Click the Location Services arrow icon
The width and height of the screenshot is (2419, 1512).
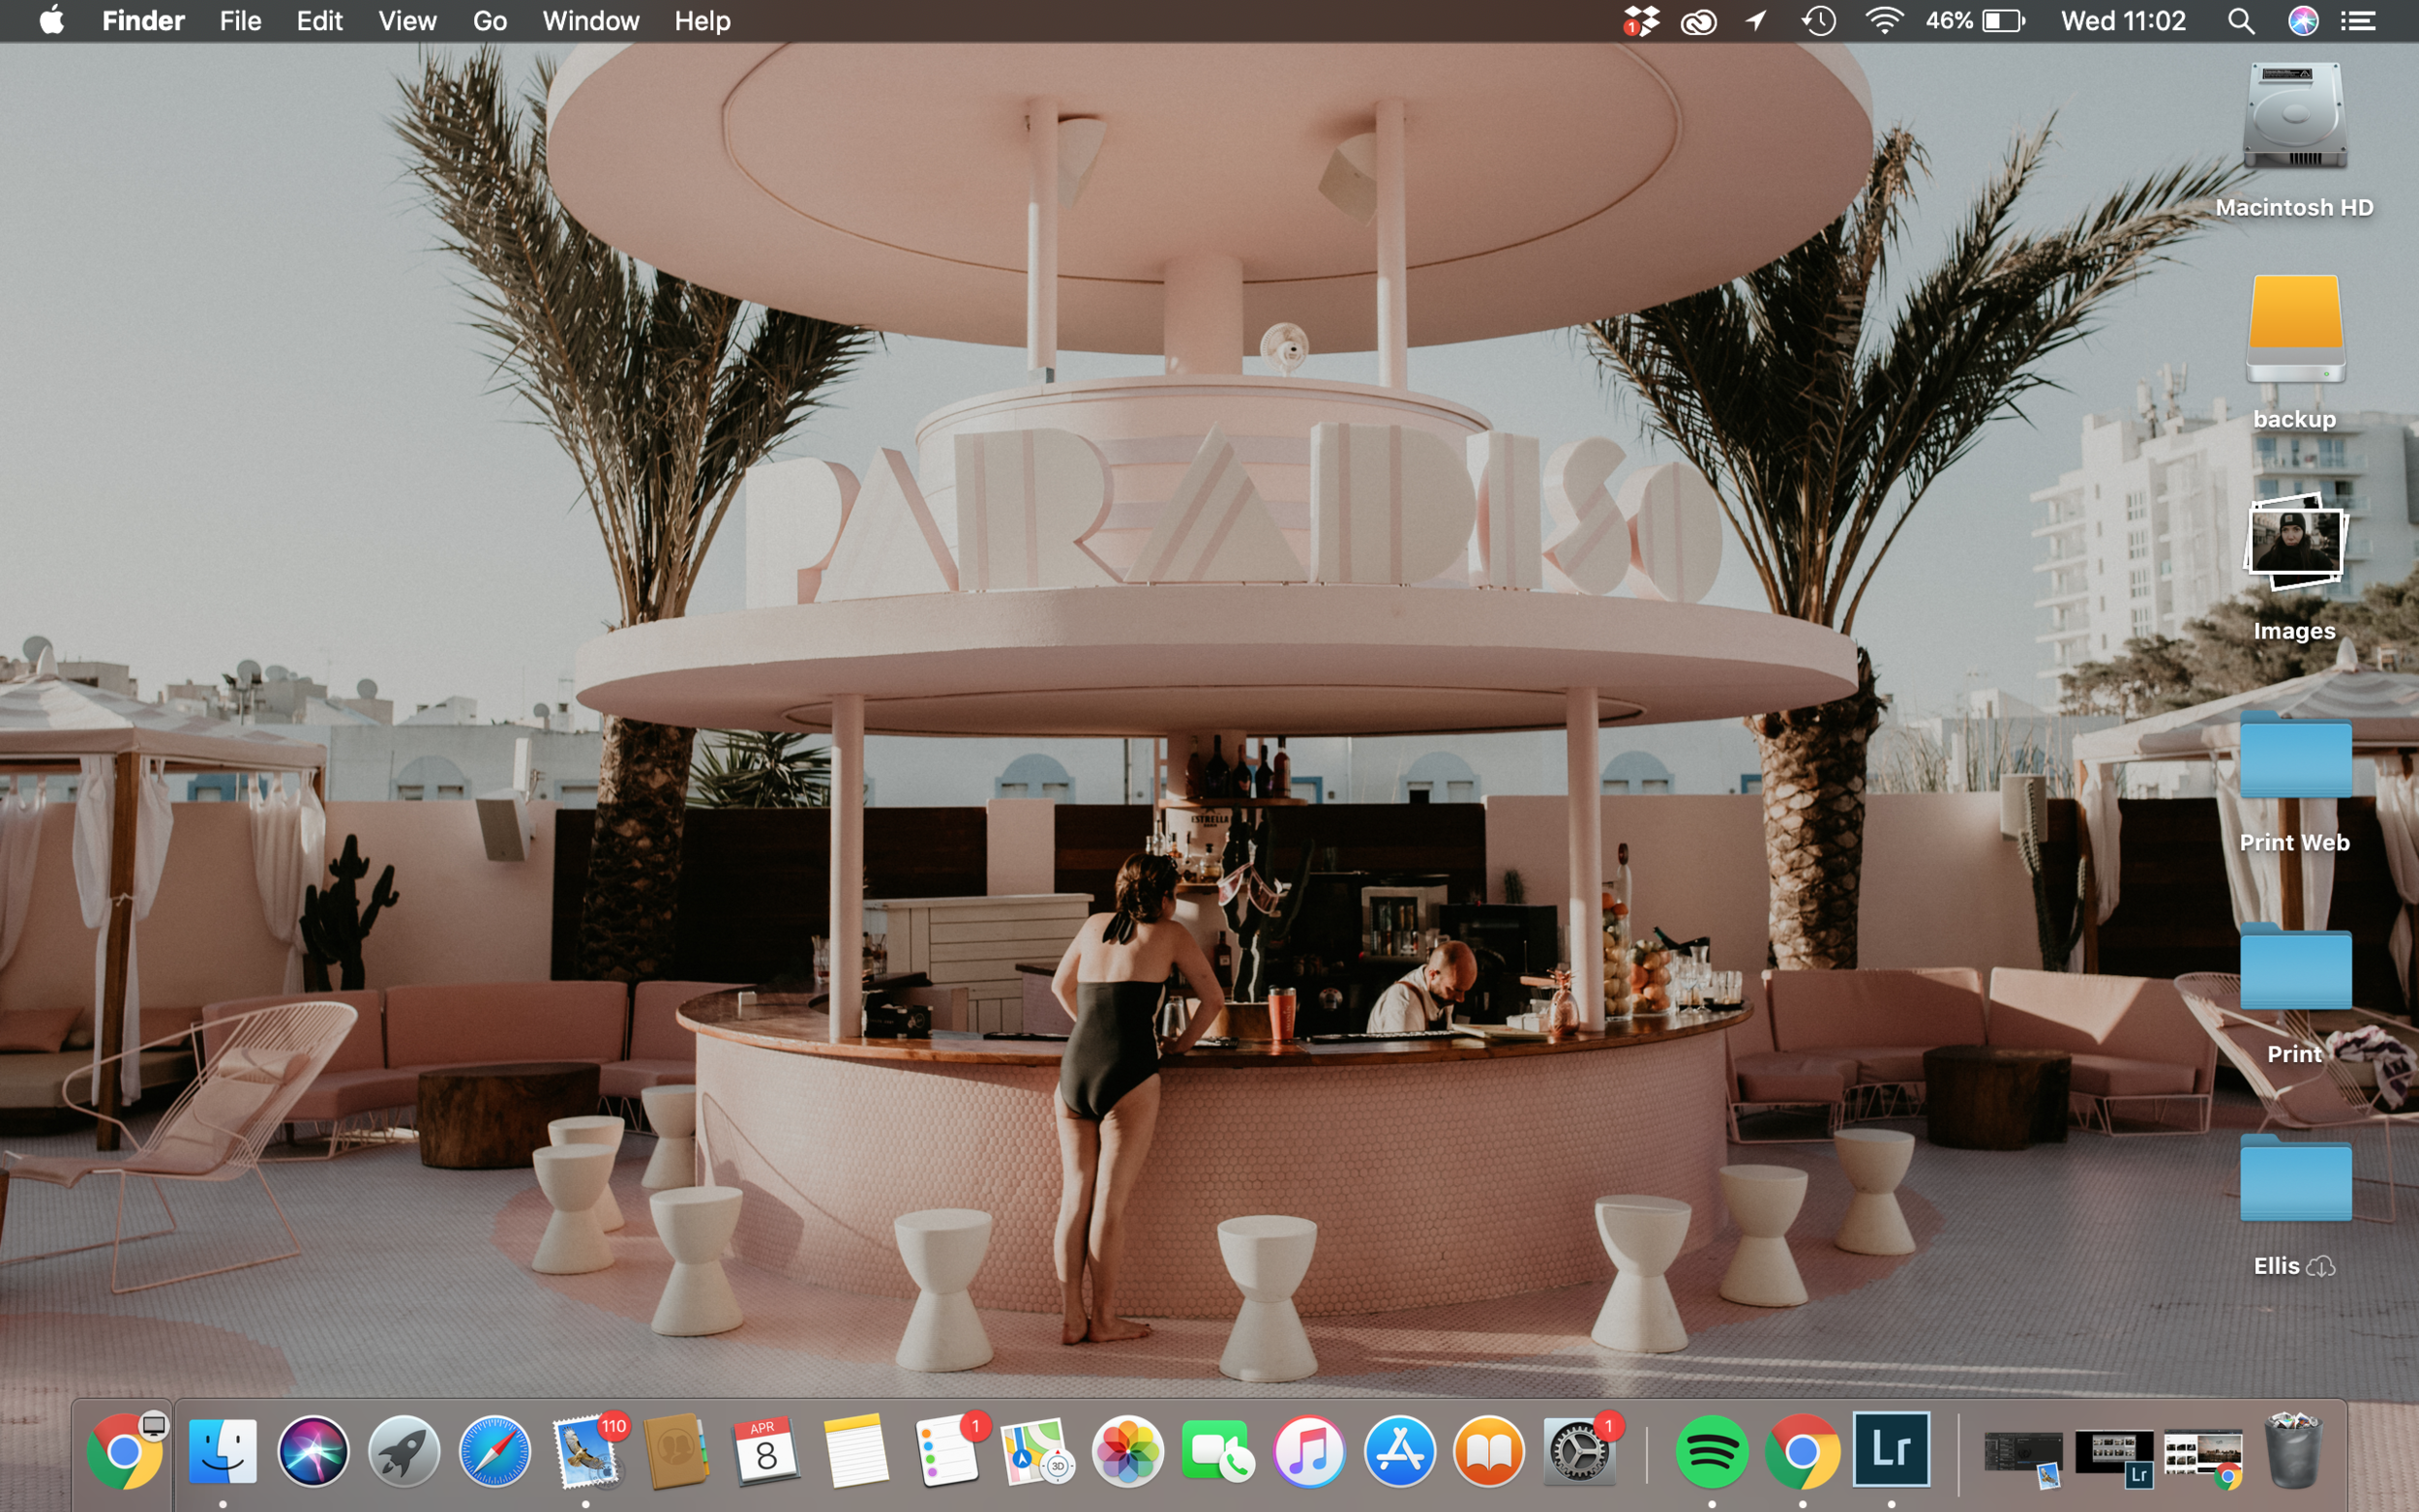[x=1756, y=20]
